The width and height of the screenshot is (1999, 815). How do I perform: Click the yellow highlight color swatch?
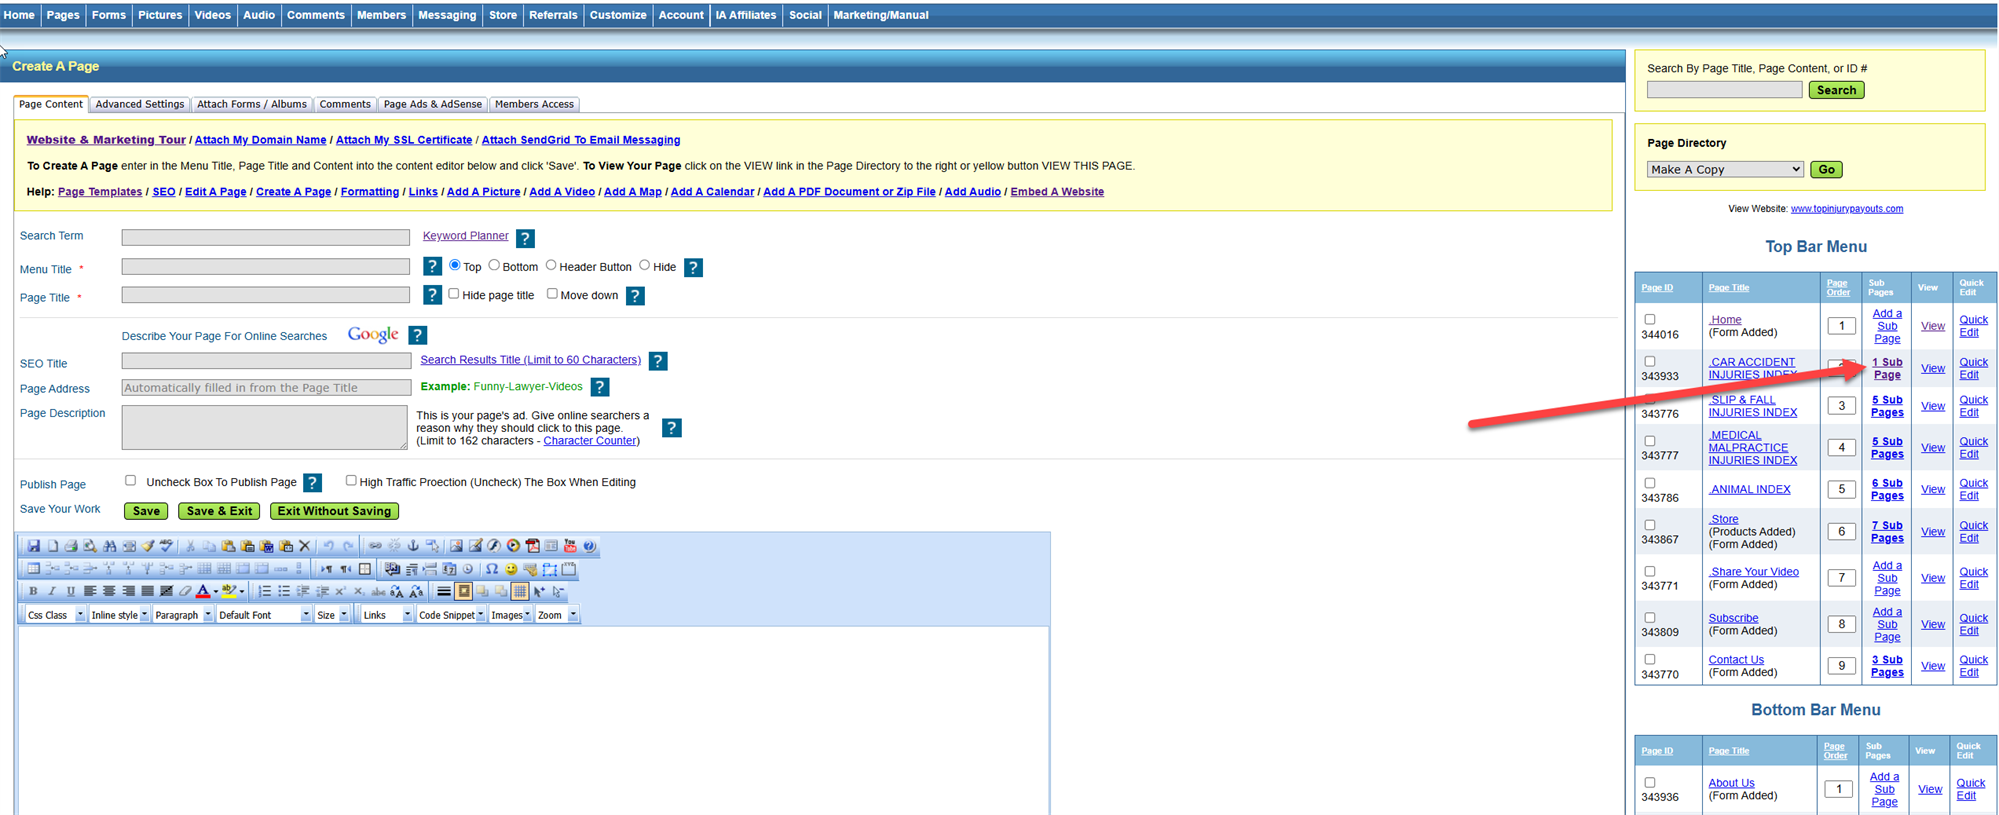tap(229, 591)
